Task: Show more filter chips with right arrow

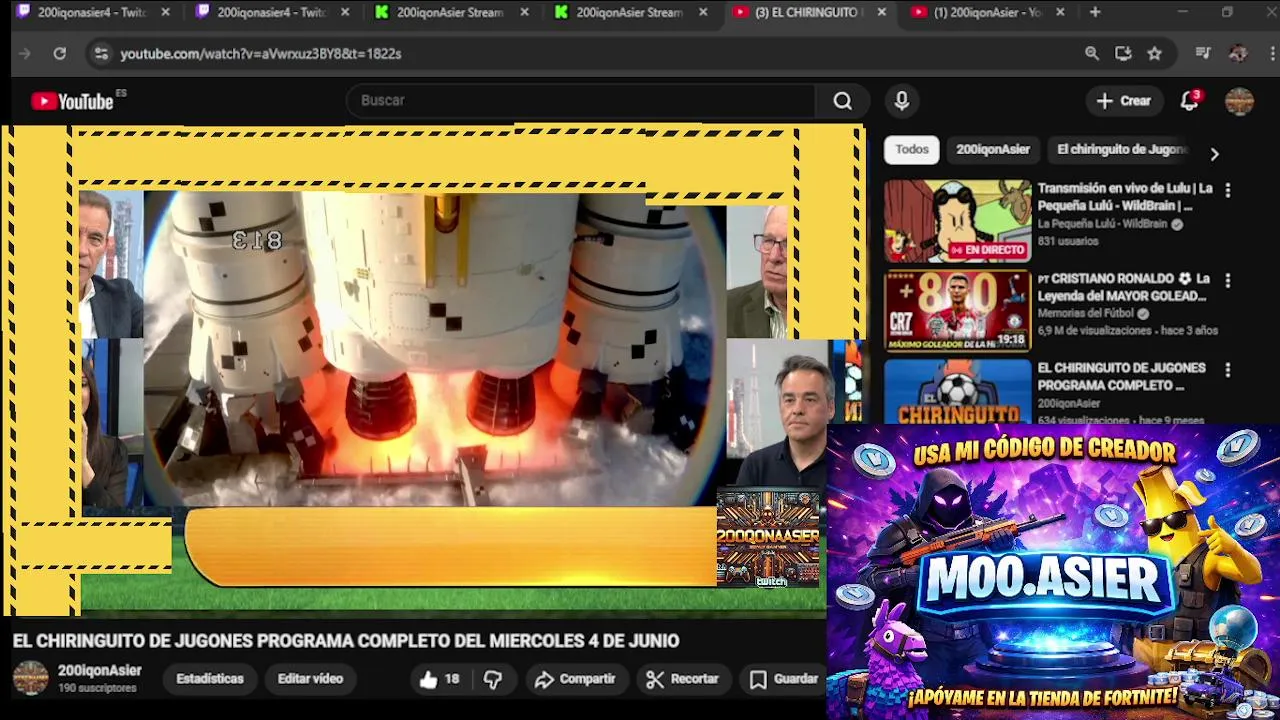Action: point(1214,154)
